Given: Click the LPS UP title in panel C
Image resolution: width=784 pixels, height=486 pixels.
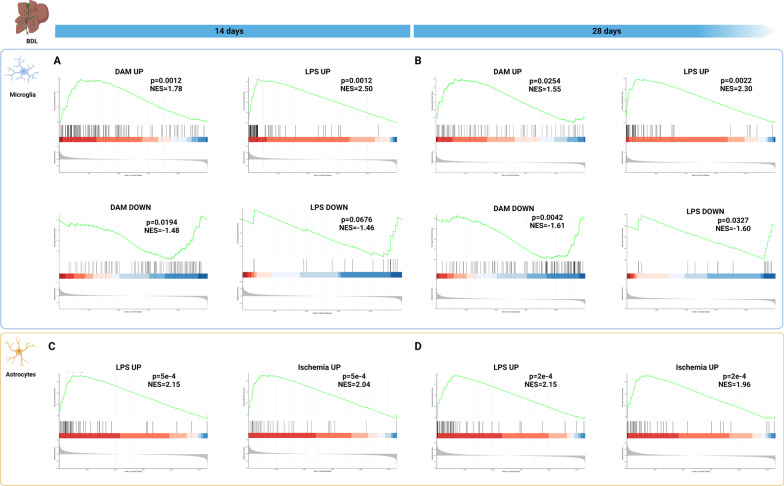Looking at the screenshot, I should (x=128, y=367).
